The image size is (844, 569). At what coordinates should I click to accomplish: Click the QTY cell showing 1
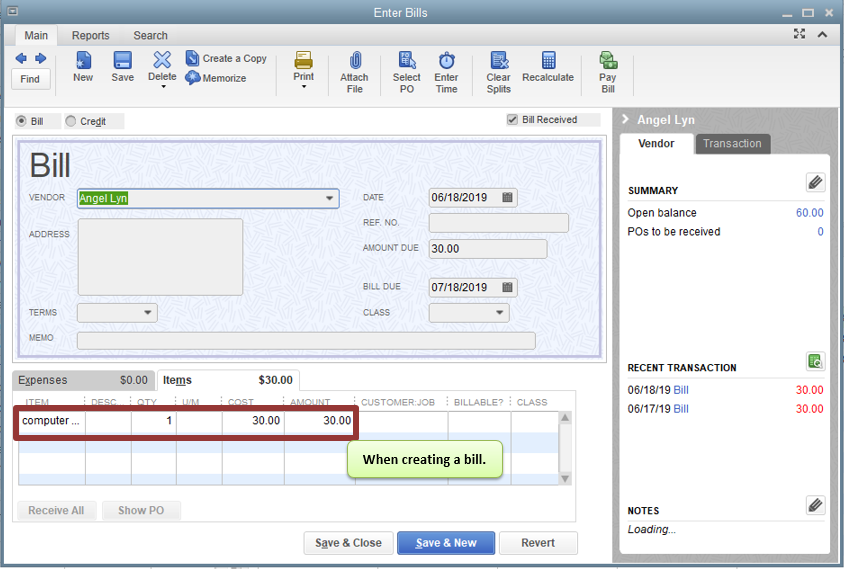click(153, 421)
